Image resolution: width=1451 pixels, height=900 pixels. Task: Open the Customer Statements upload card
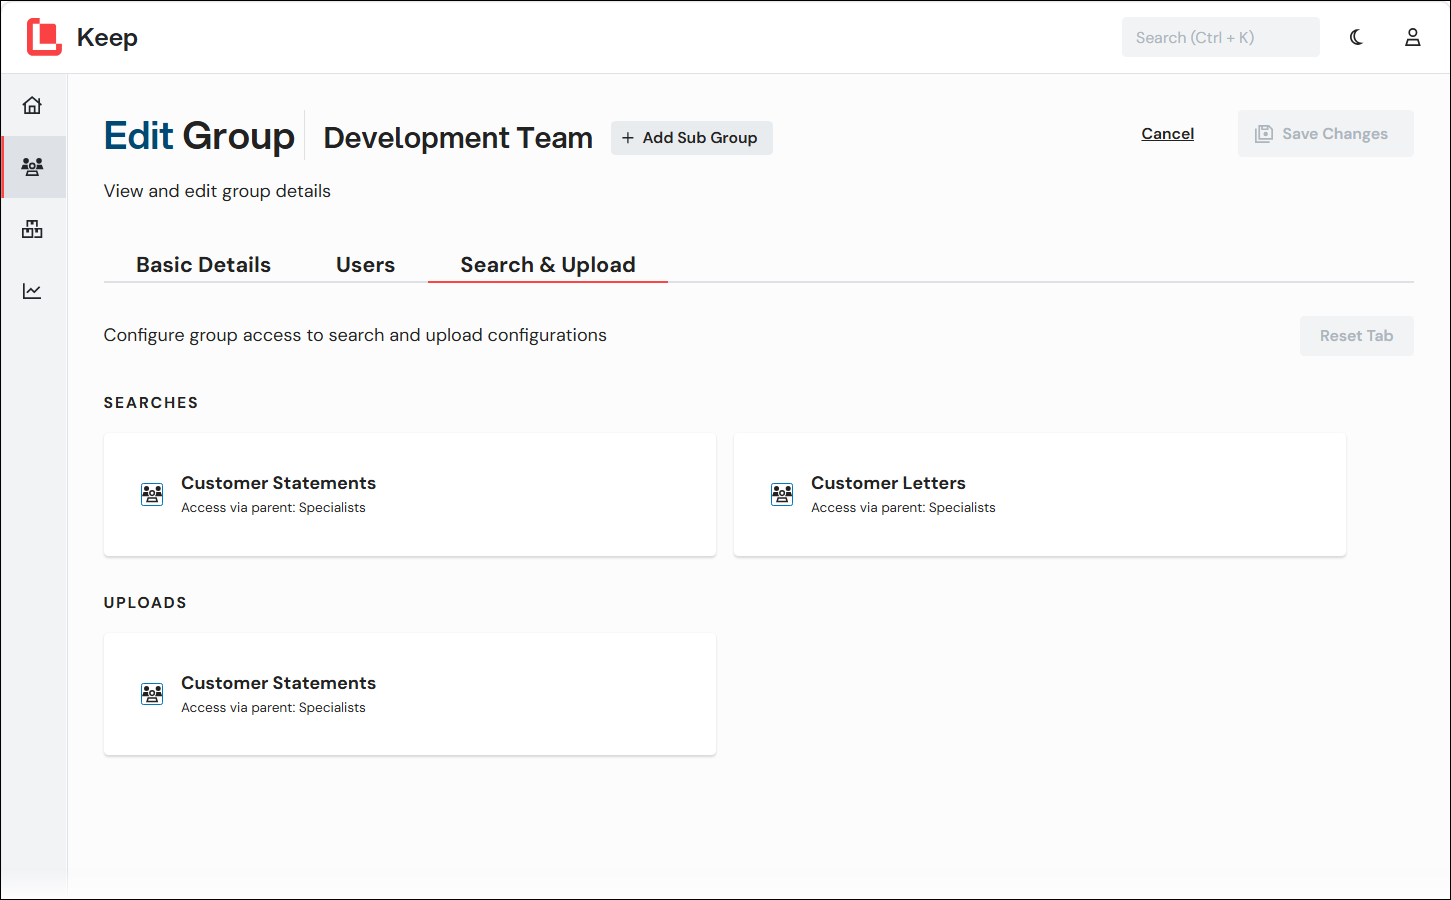point(410,695)
